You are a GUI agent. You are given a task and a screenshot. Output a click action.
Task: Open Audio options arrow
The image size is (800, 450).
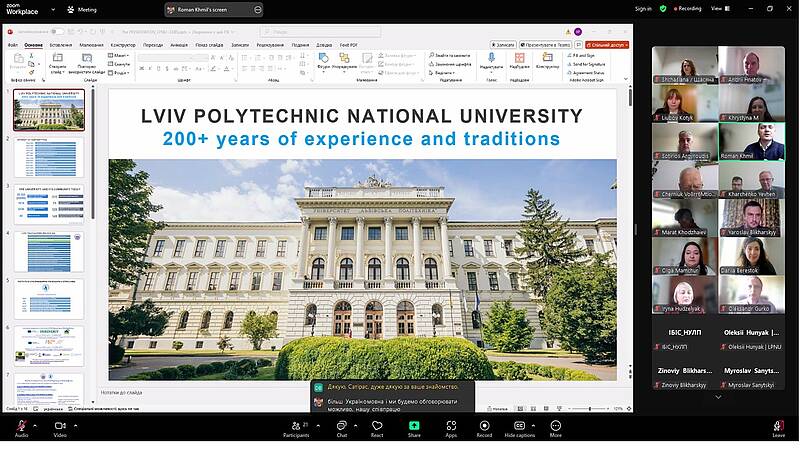click(35, 426)
